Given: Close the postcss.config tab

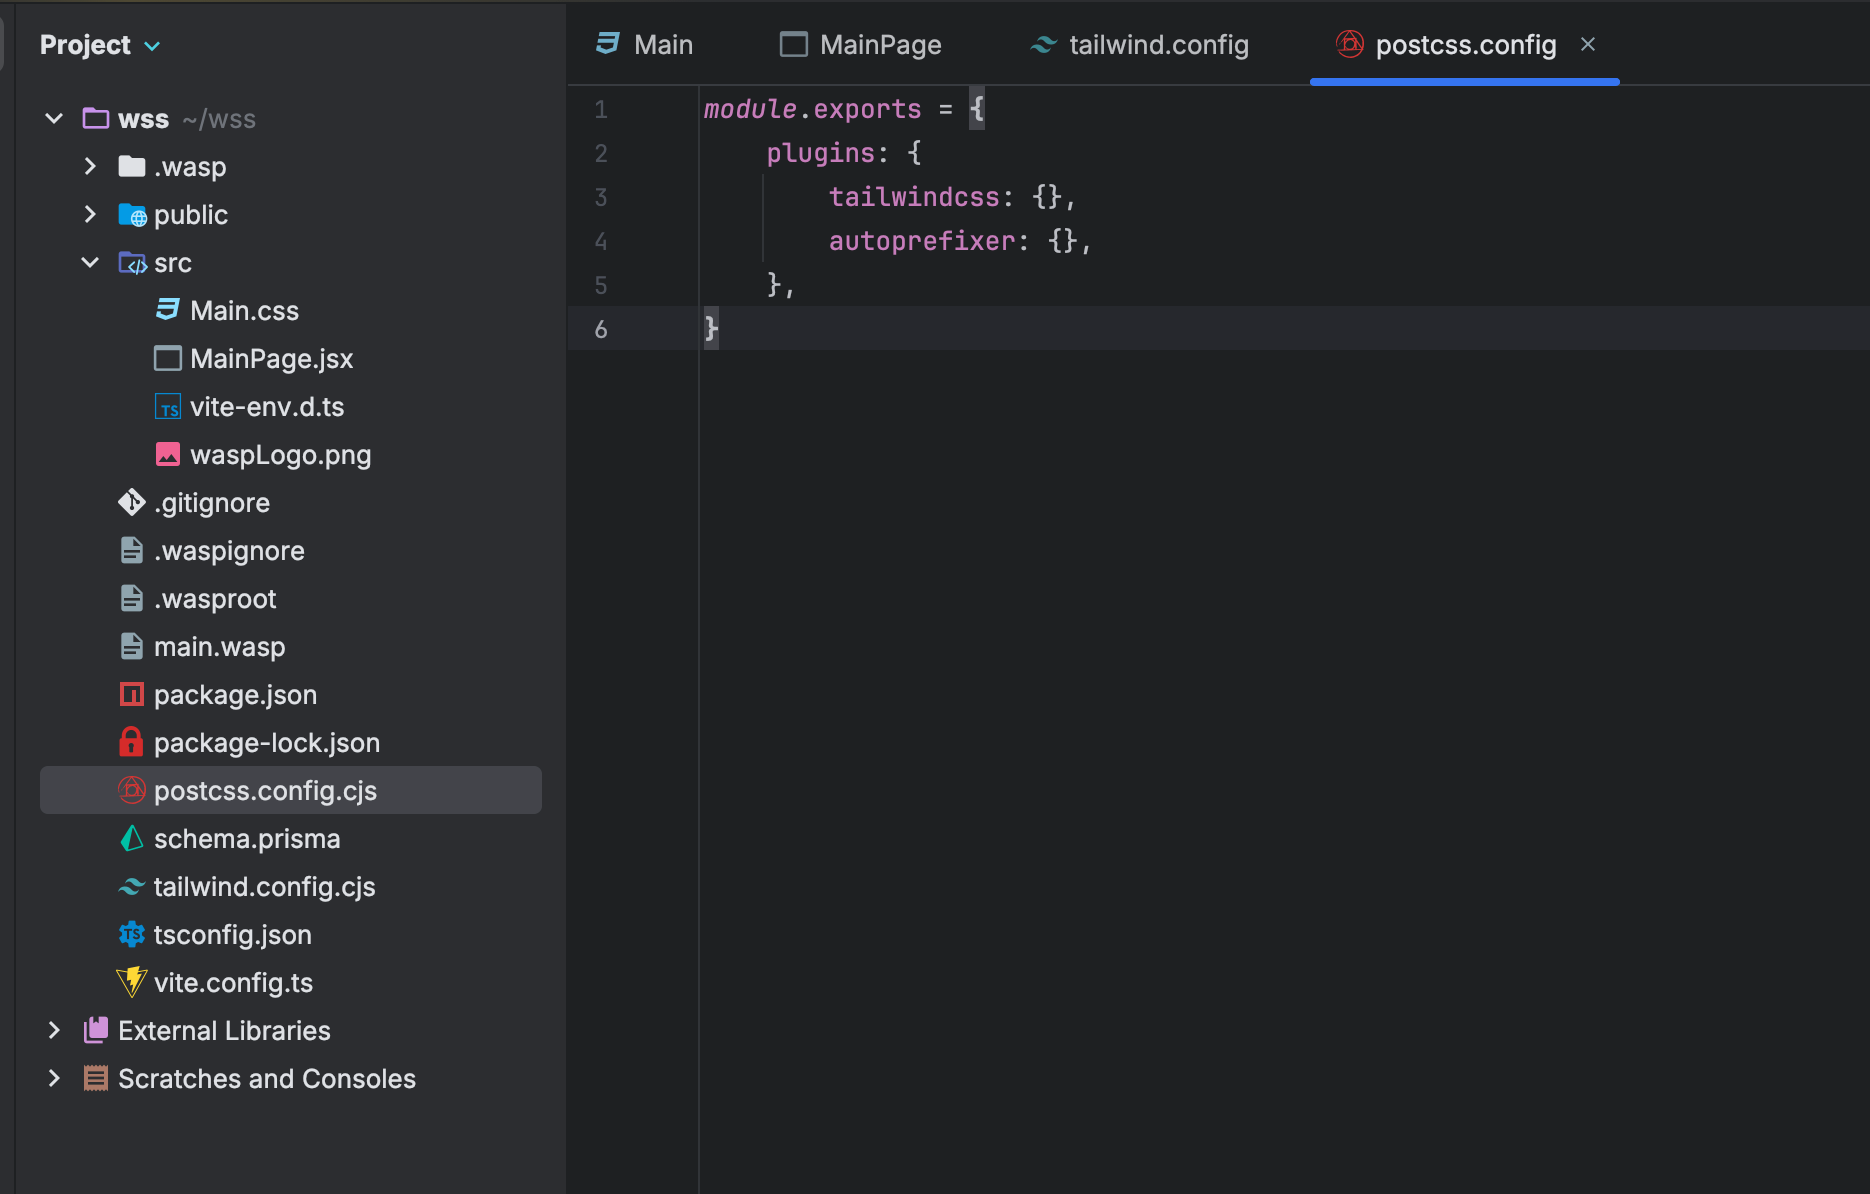Looking at the screenshot, I should [x=1588, y=44].
